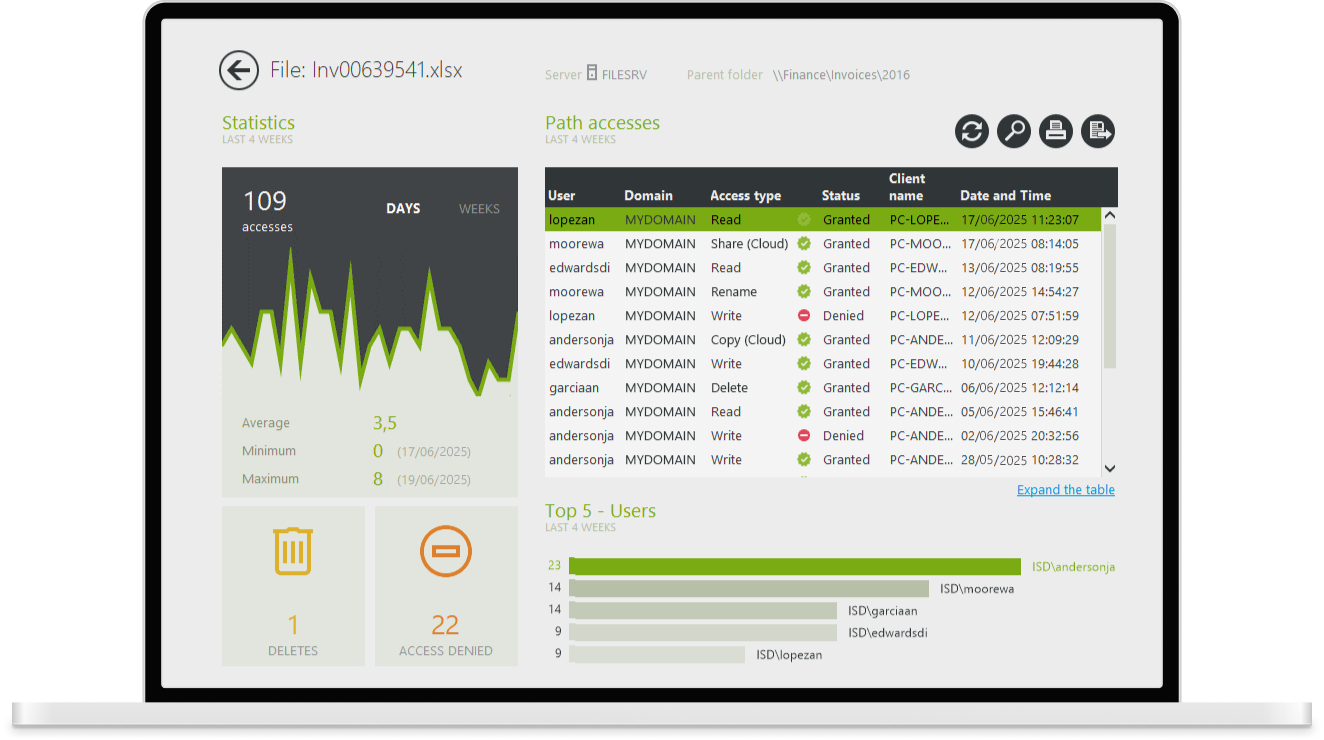Click the accesses line chart

click(370, 320)
